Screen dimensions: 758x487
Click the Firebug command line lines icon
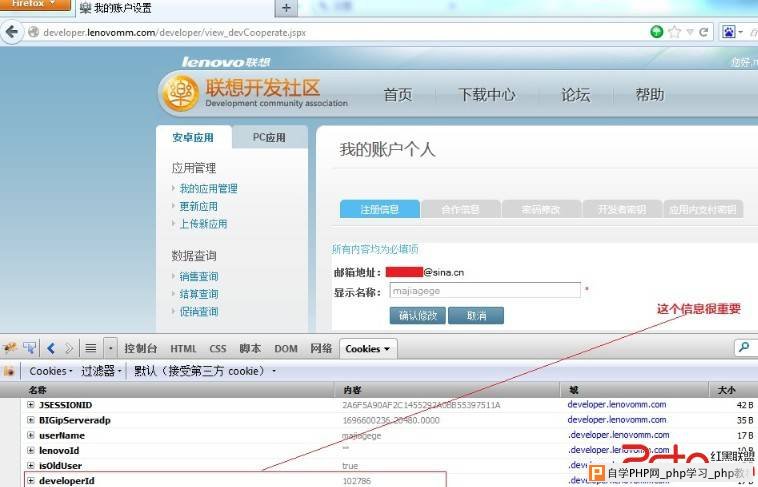click(x=90, y=348)
